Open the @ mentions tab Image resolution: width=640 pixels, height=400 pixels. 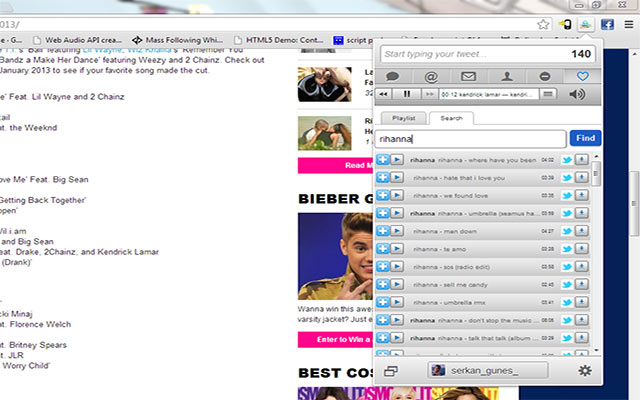click(431, 76)
